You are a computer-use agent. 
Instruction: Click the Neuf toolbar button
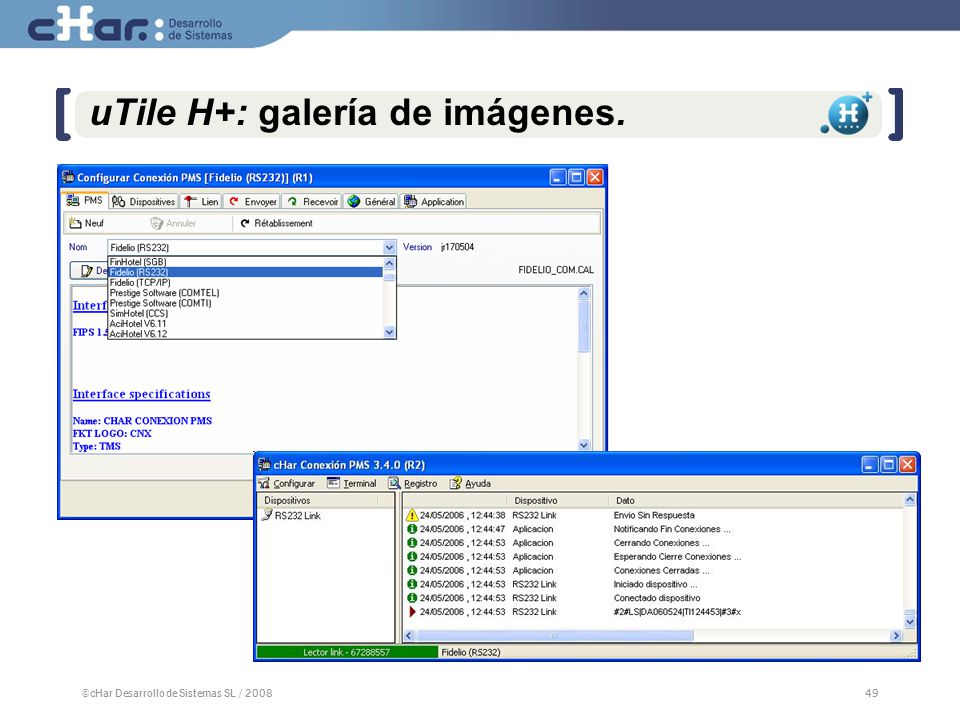coord(86,223)
